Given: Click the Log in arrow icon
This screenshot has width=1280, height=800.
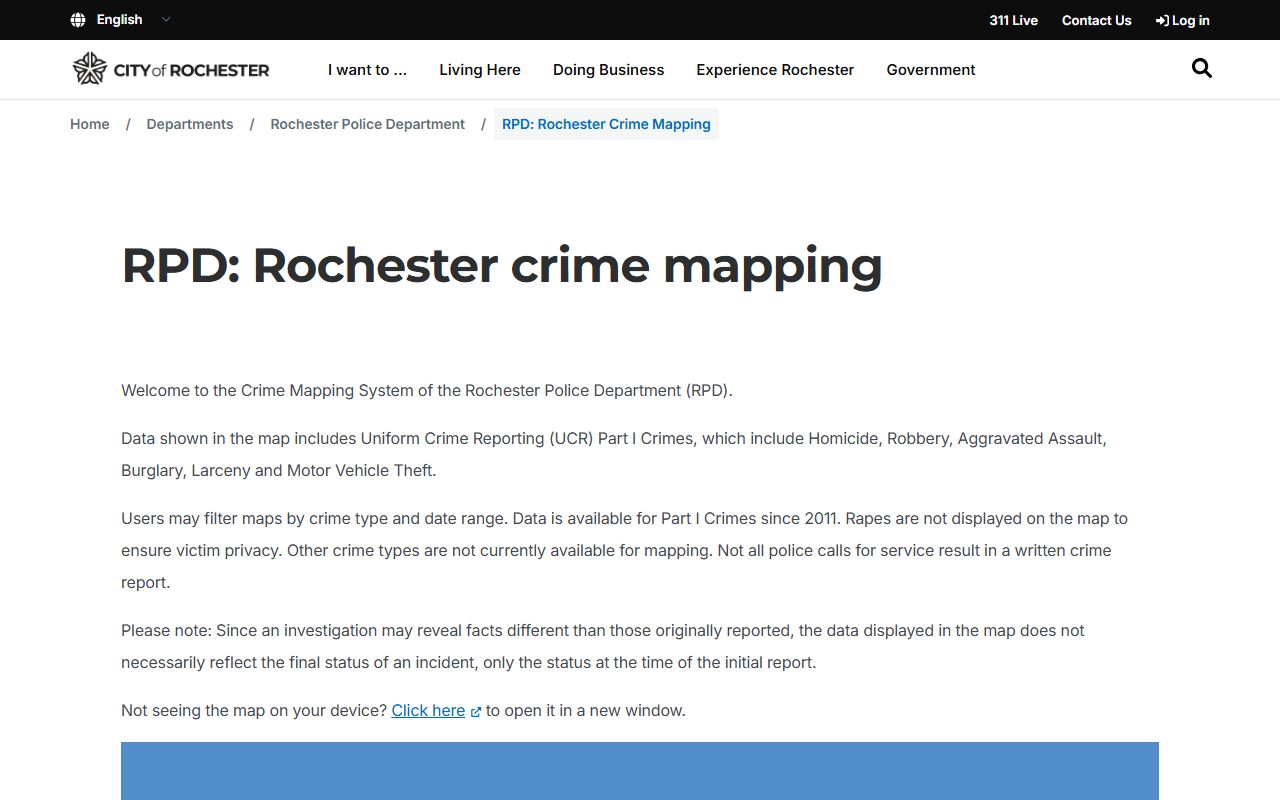Looking at the screenshot, I should [x=1162, y=20].
